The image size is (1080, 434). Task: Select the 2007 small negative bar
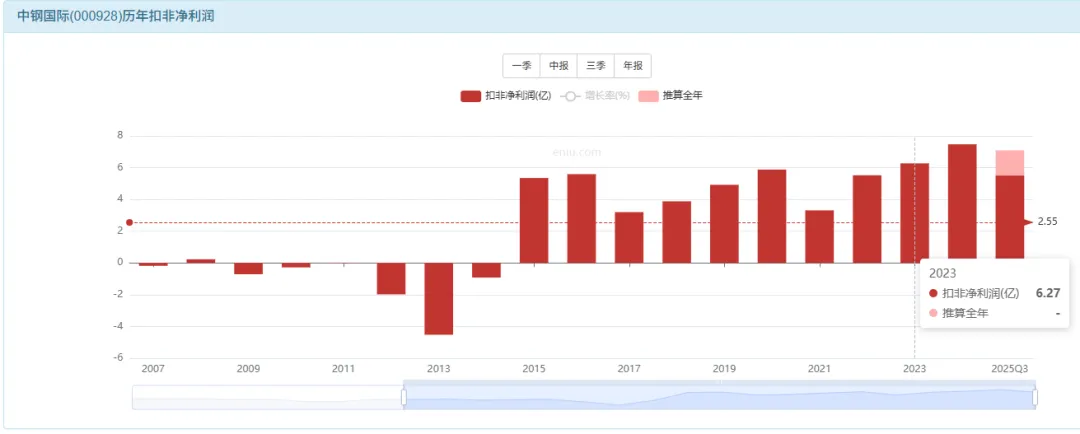click(154, 265)
